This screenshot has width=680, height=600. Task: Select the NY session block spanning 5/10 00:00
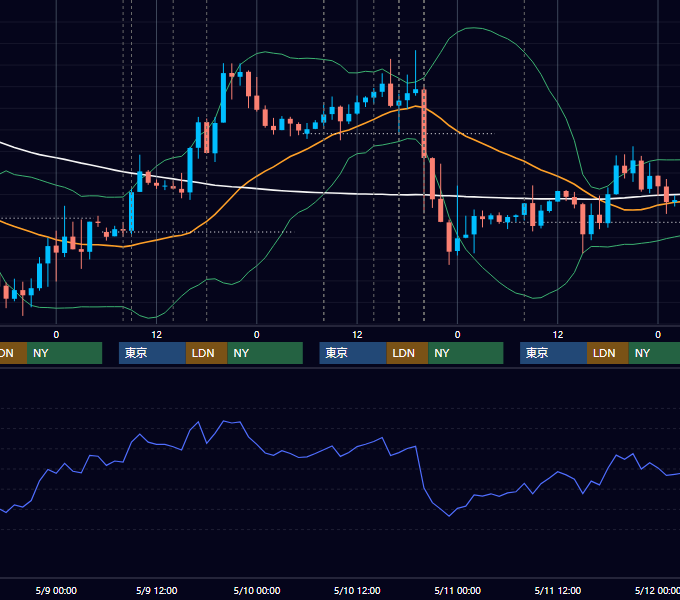[x=265, y=353]
